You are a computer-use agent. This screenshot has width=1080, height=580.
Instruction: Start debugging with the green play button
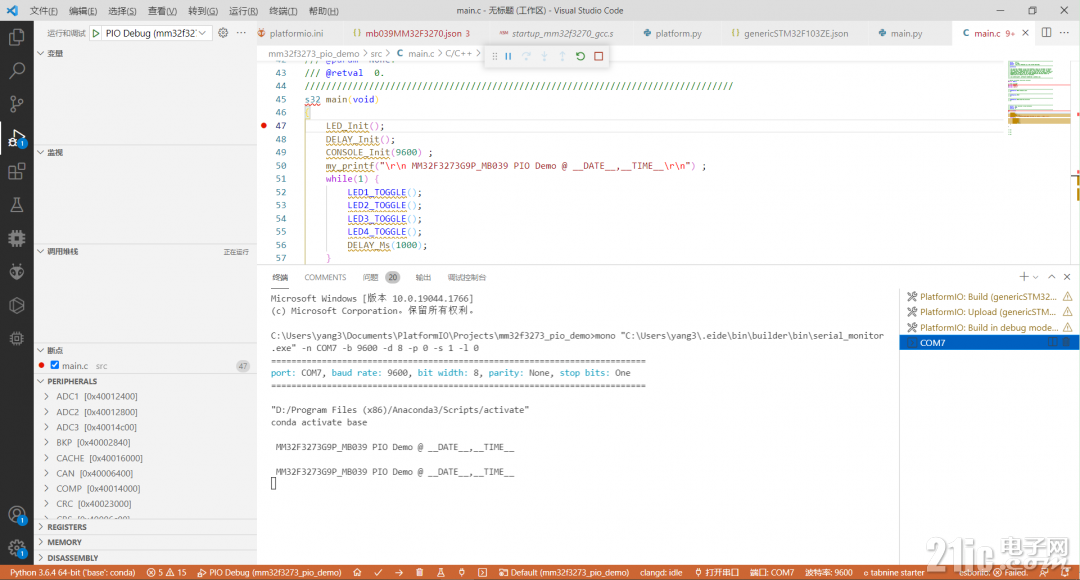point(96,33)
